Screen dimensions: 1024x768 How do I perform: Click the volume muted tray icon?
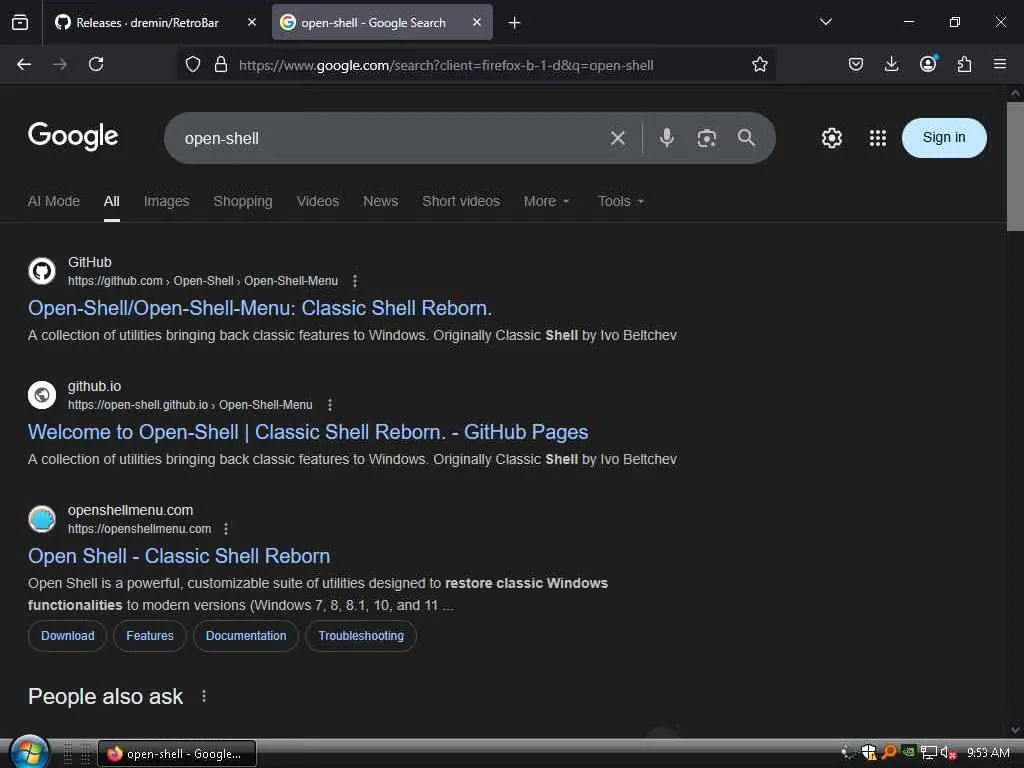pyautogui.click(x=948, y=753)
